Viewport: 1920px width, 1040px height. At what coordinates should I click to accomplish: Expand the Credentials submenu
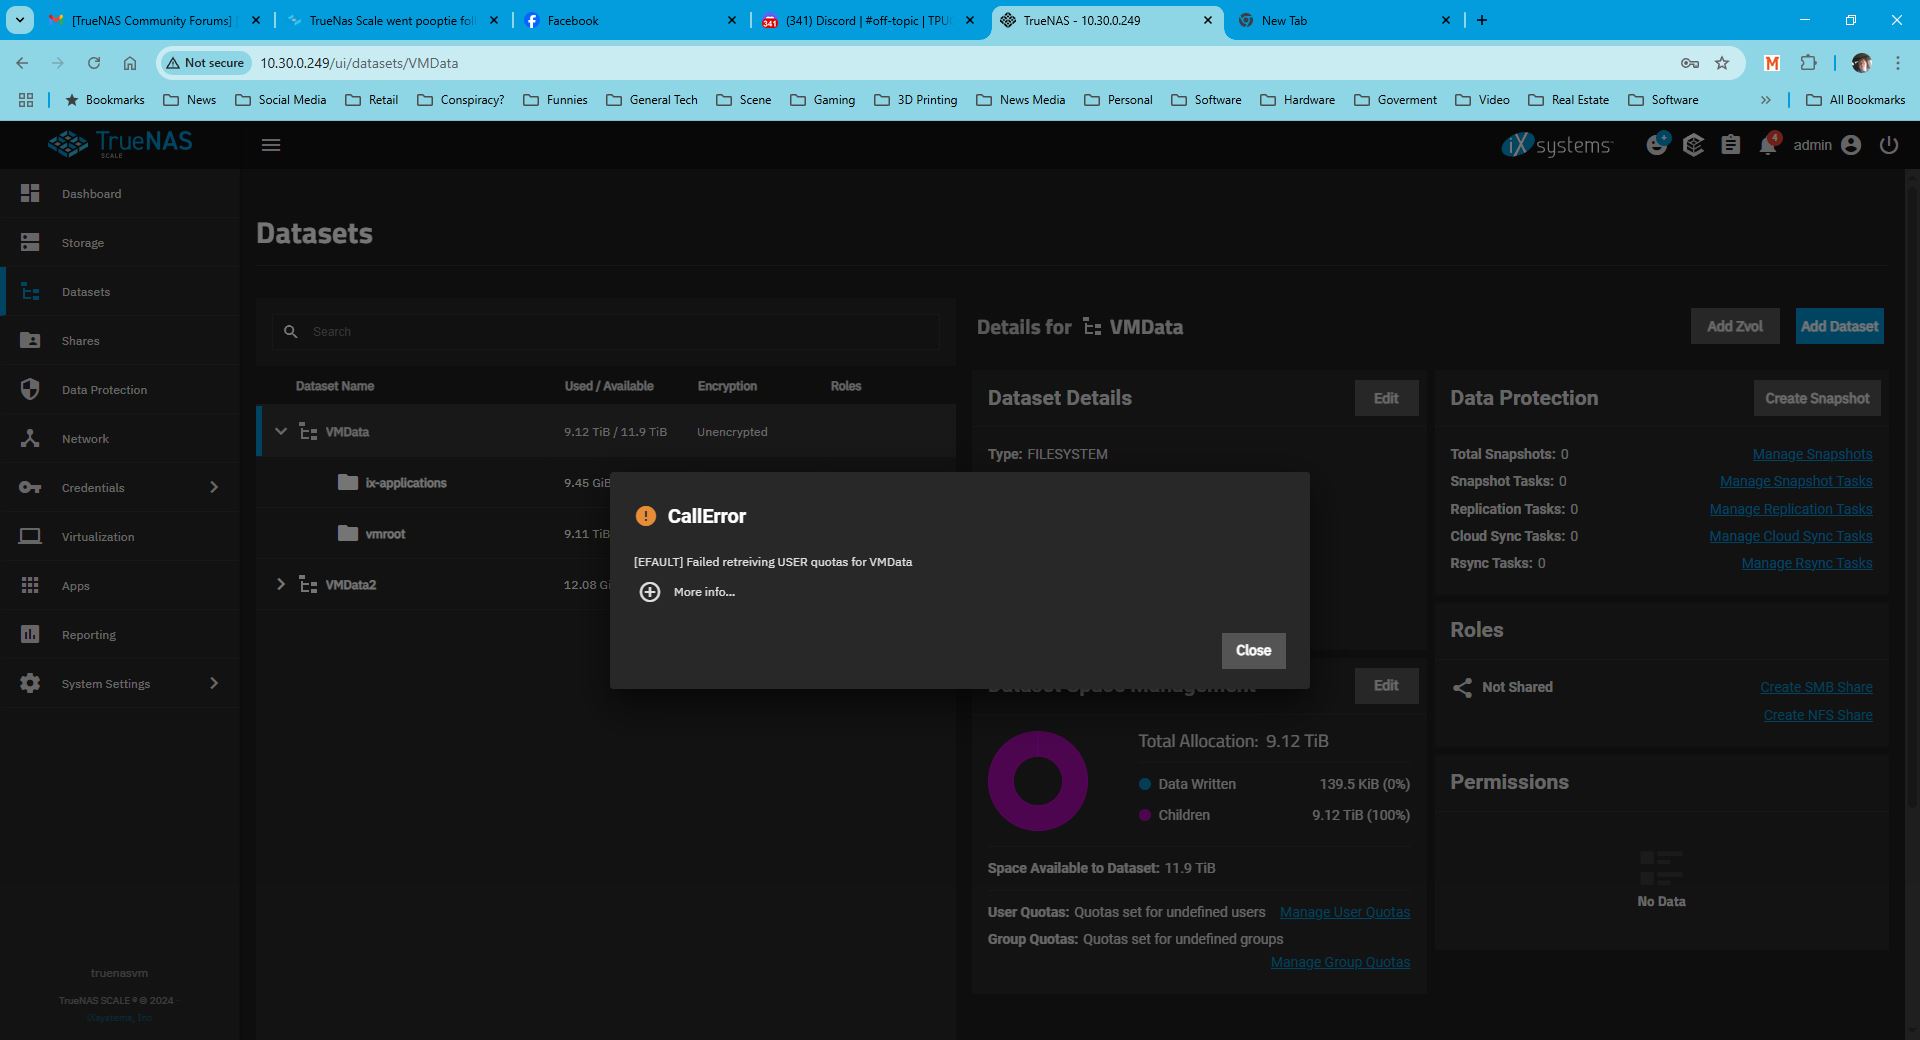point(213,487)
